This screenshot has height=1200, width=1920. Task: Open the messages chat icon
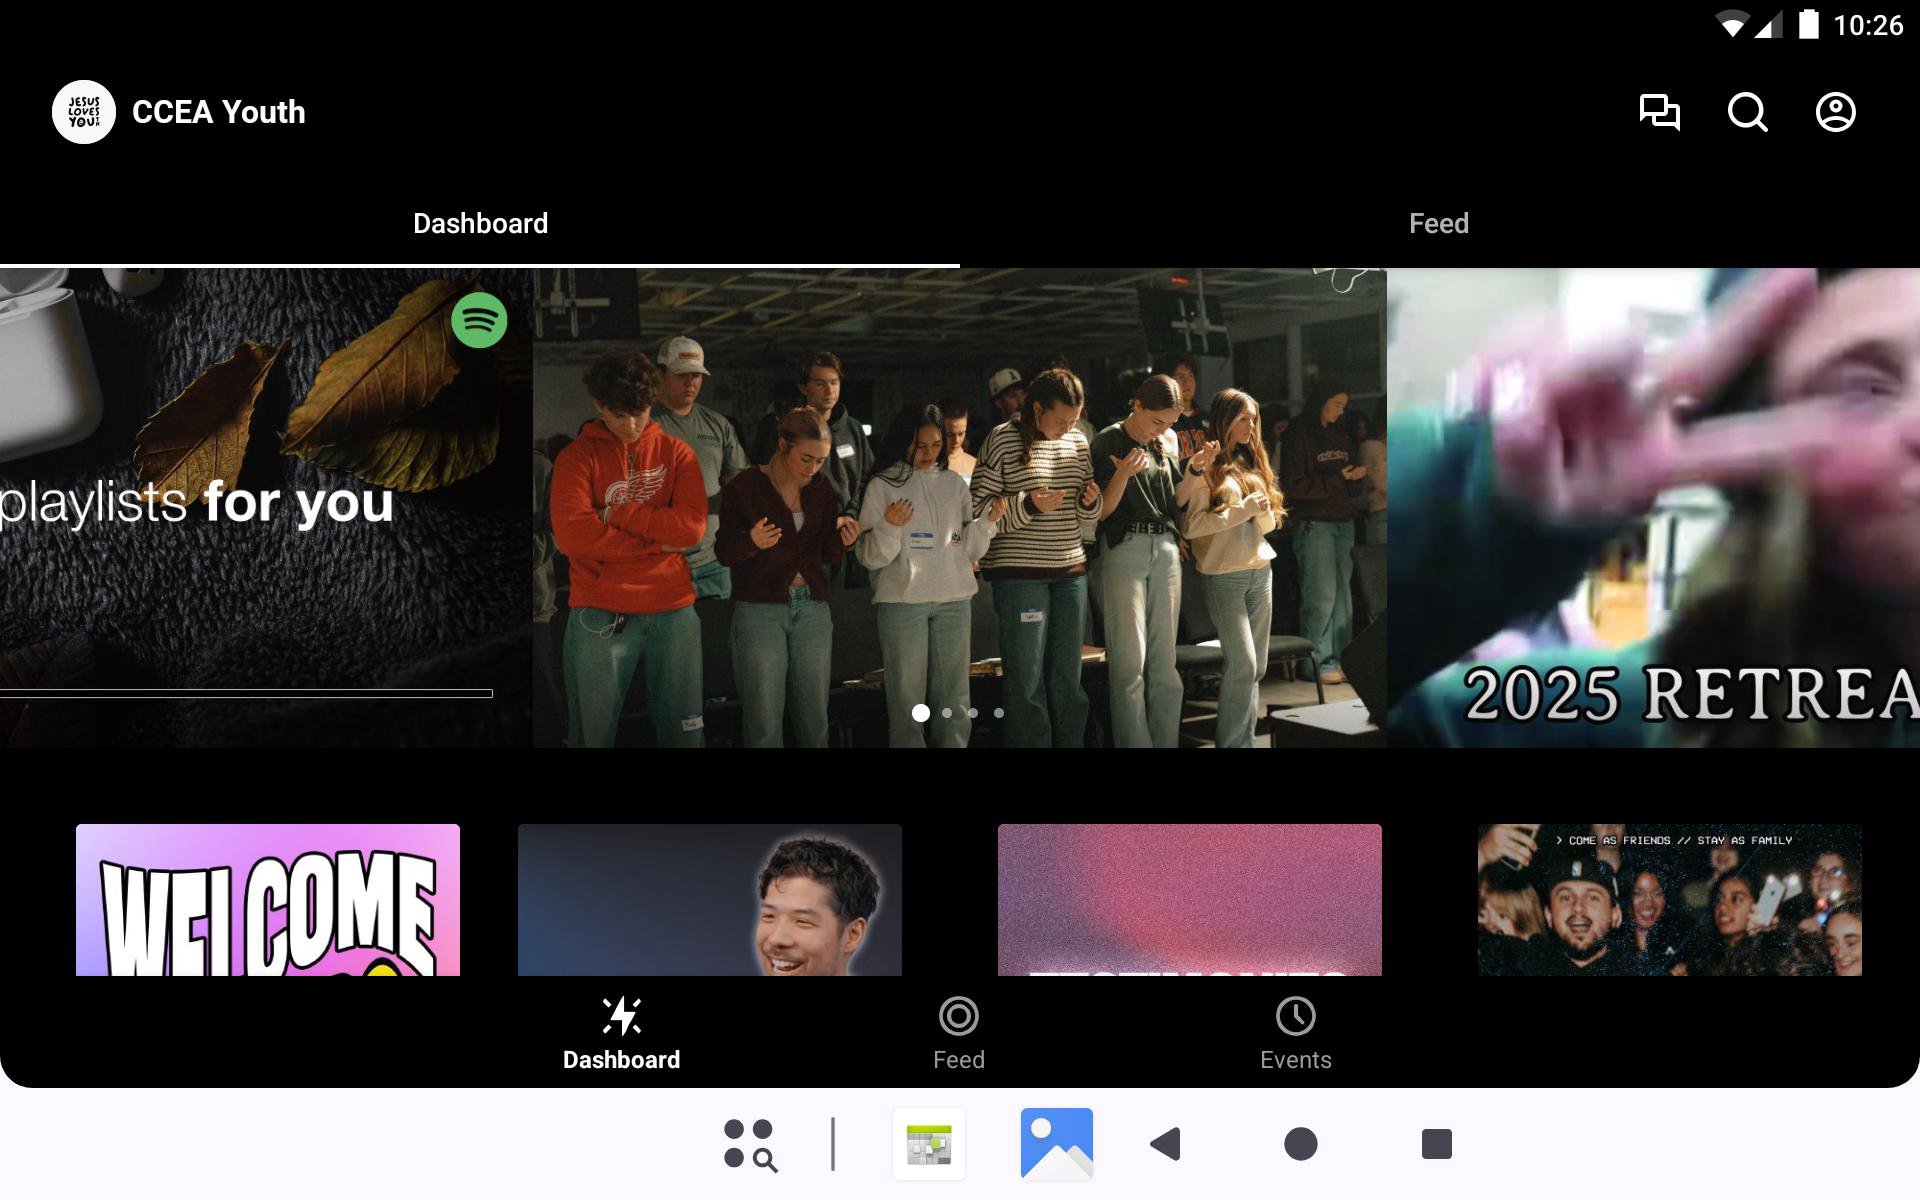coord(1659,112)
